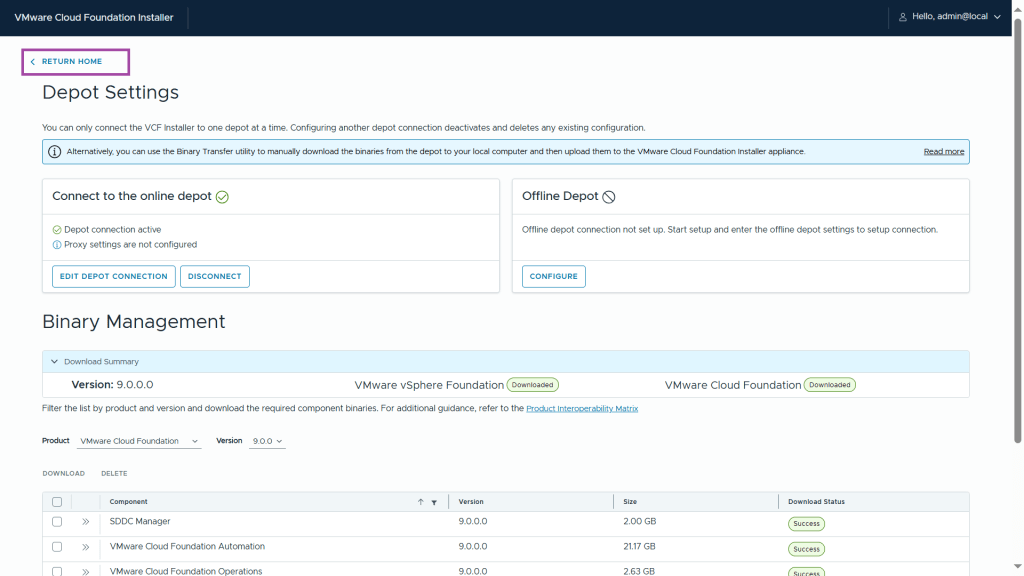
Task: Sort the Component column with arrow icon
Action: [421, 502]
